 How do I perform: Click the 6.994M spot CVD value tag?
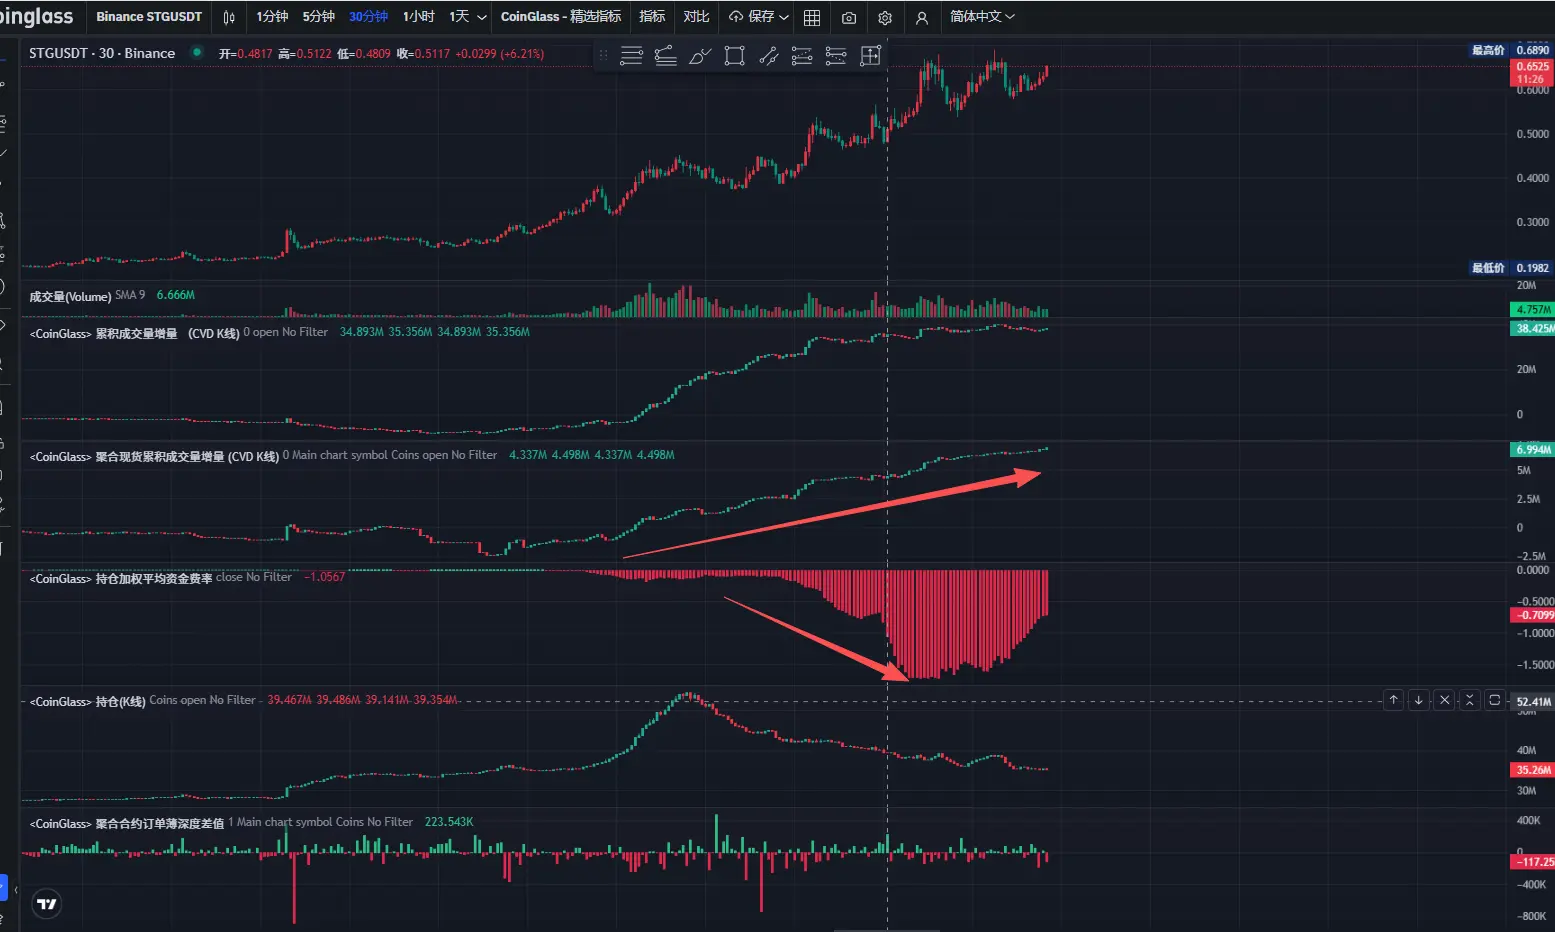tap(1532, 450)
